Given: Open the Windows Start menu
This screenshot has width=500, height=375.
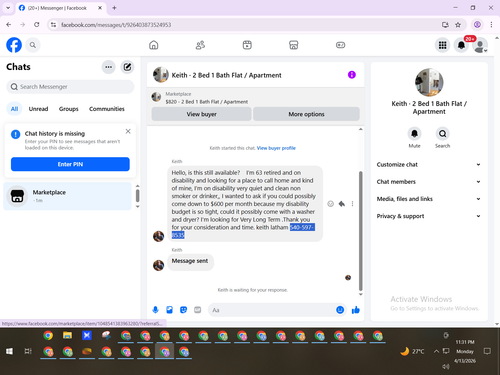Looking at the screenshot, I should pyautogui.click(x=9, y=351).
